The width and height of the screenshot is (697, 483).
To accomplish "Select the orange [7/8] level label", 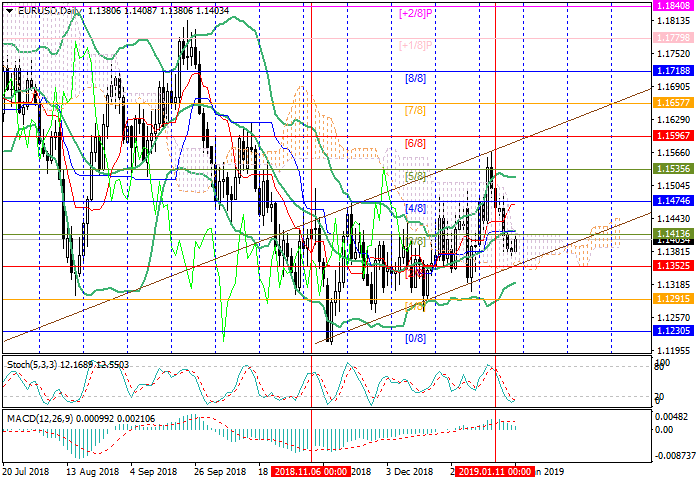I will point(415,109).
